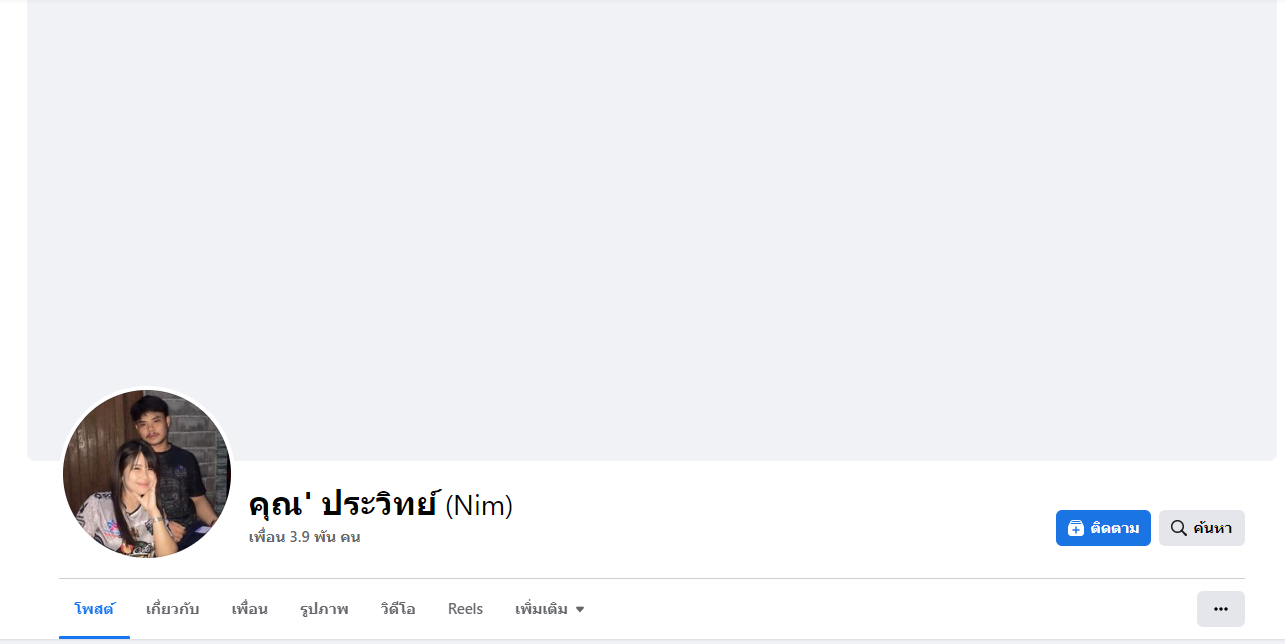Click the (Nim) nickname text
The width and height of the screenshot is (1285, 644).
[x=479, y=506]
